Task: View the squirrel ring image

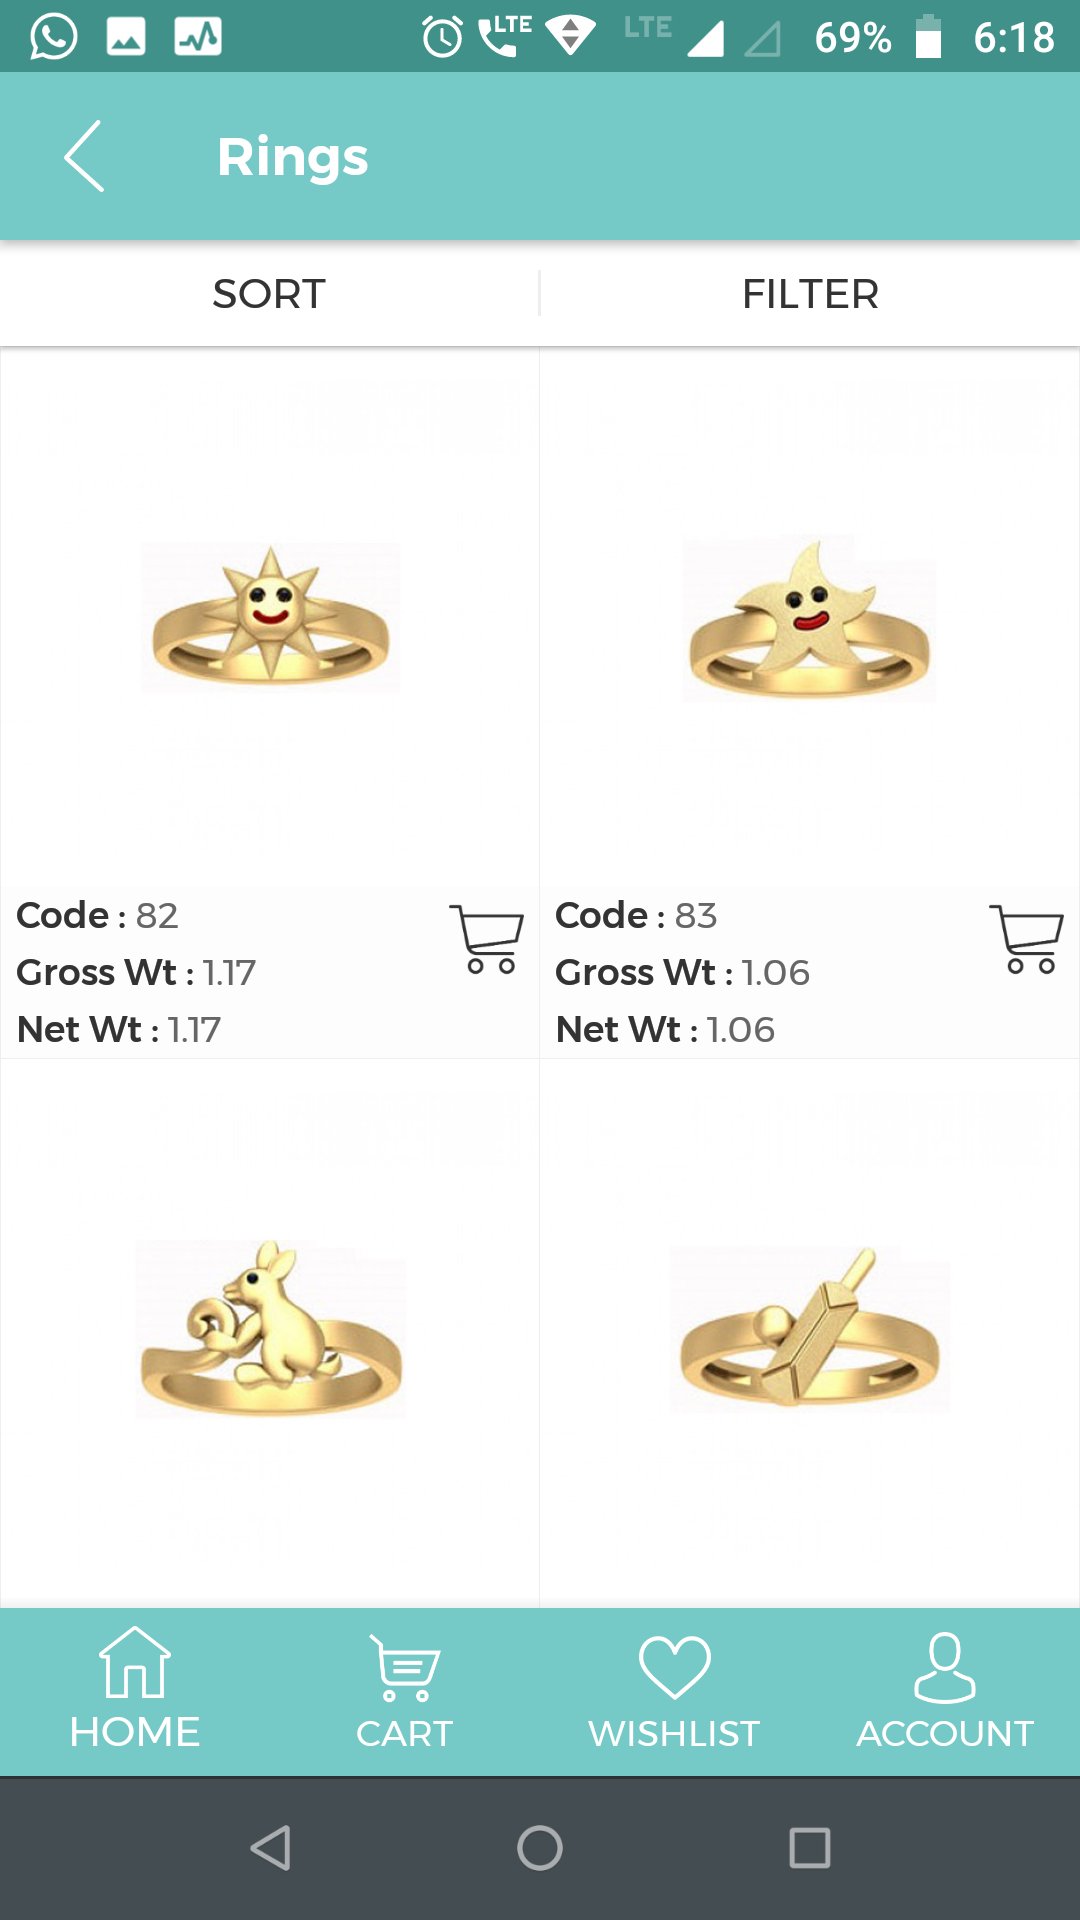Action: [270, 1329]
